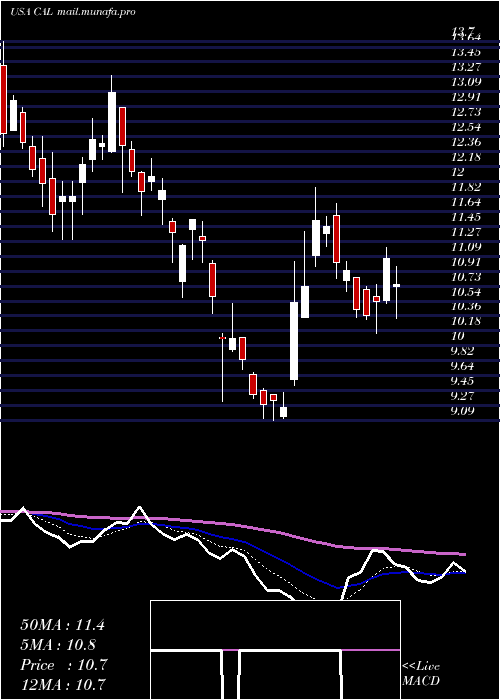Screen dimensions: 500x700
Task: Click the 10.73 price axis label
Action: click(x=466, y=277)
